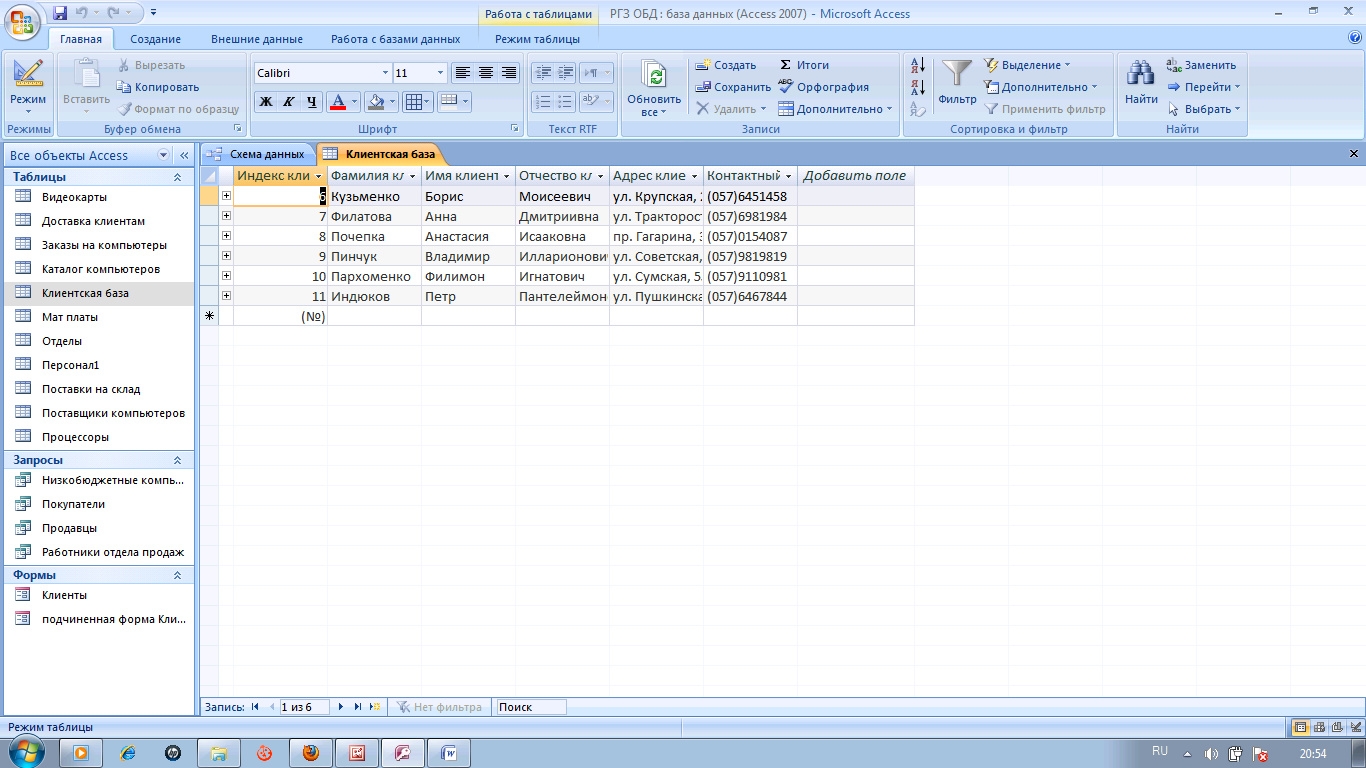Image resolution: width=1366 pixels, height=768 pixels.
Task: Click Орфография spelling button
Action: (824, 87)
